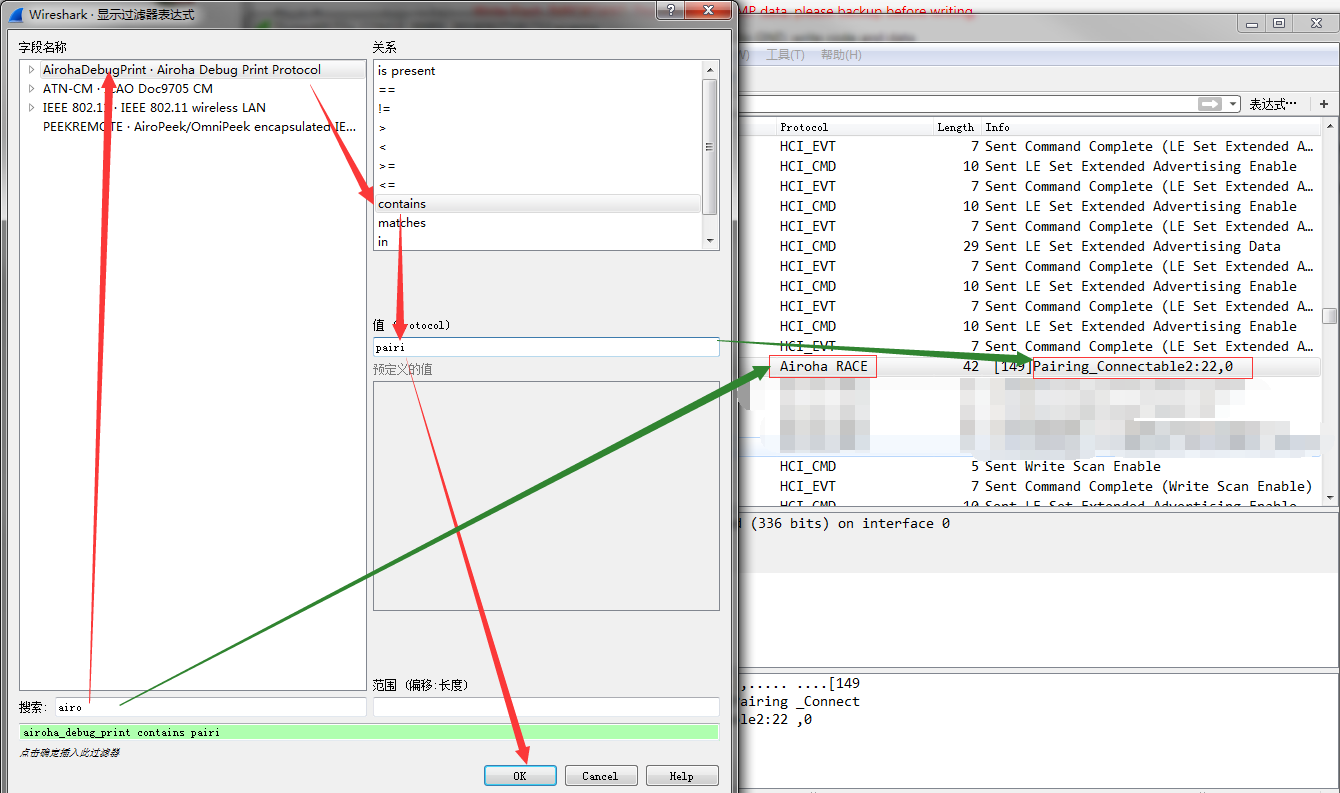Viewport: 1340px width, 793px height.
Task: Expand the IEEE 802.11 wireless LAN node
Action: pos(32,108)
